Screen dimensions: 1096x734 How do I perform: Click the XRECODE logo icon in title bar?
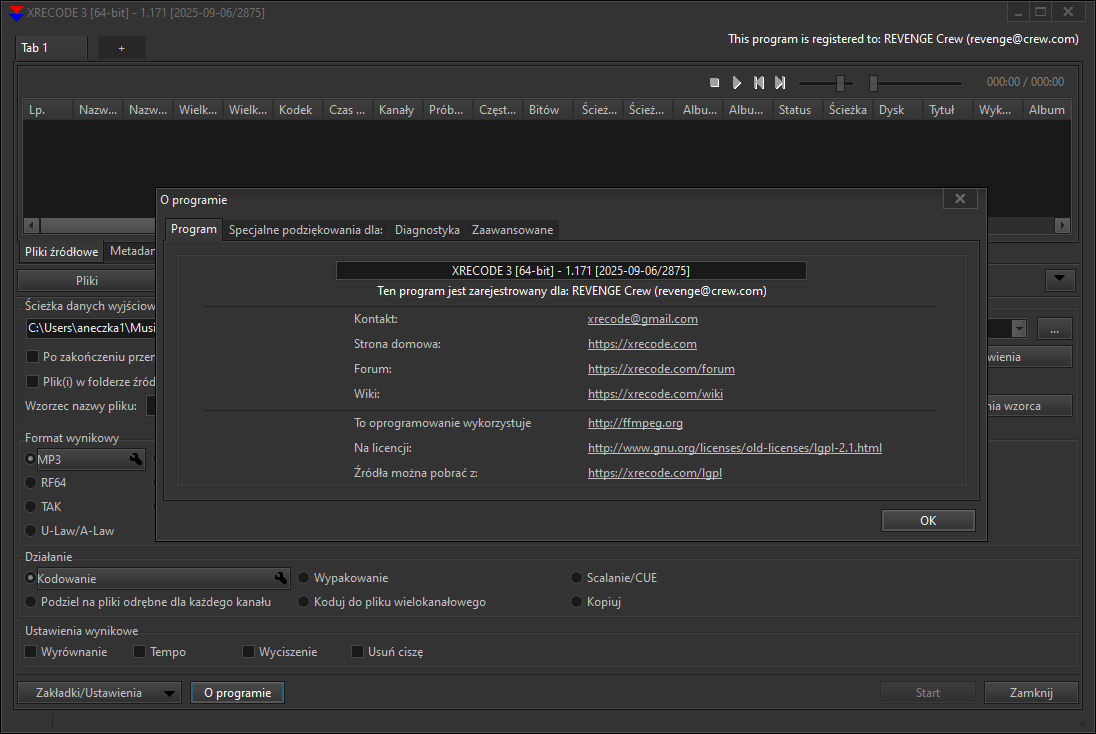click(15, 13)
